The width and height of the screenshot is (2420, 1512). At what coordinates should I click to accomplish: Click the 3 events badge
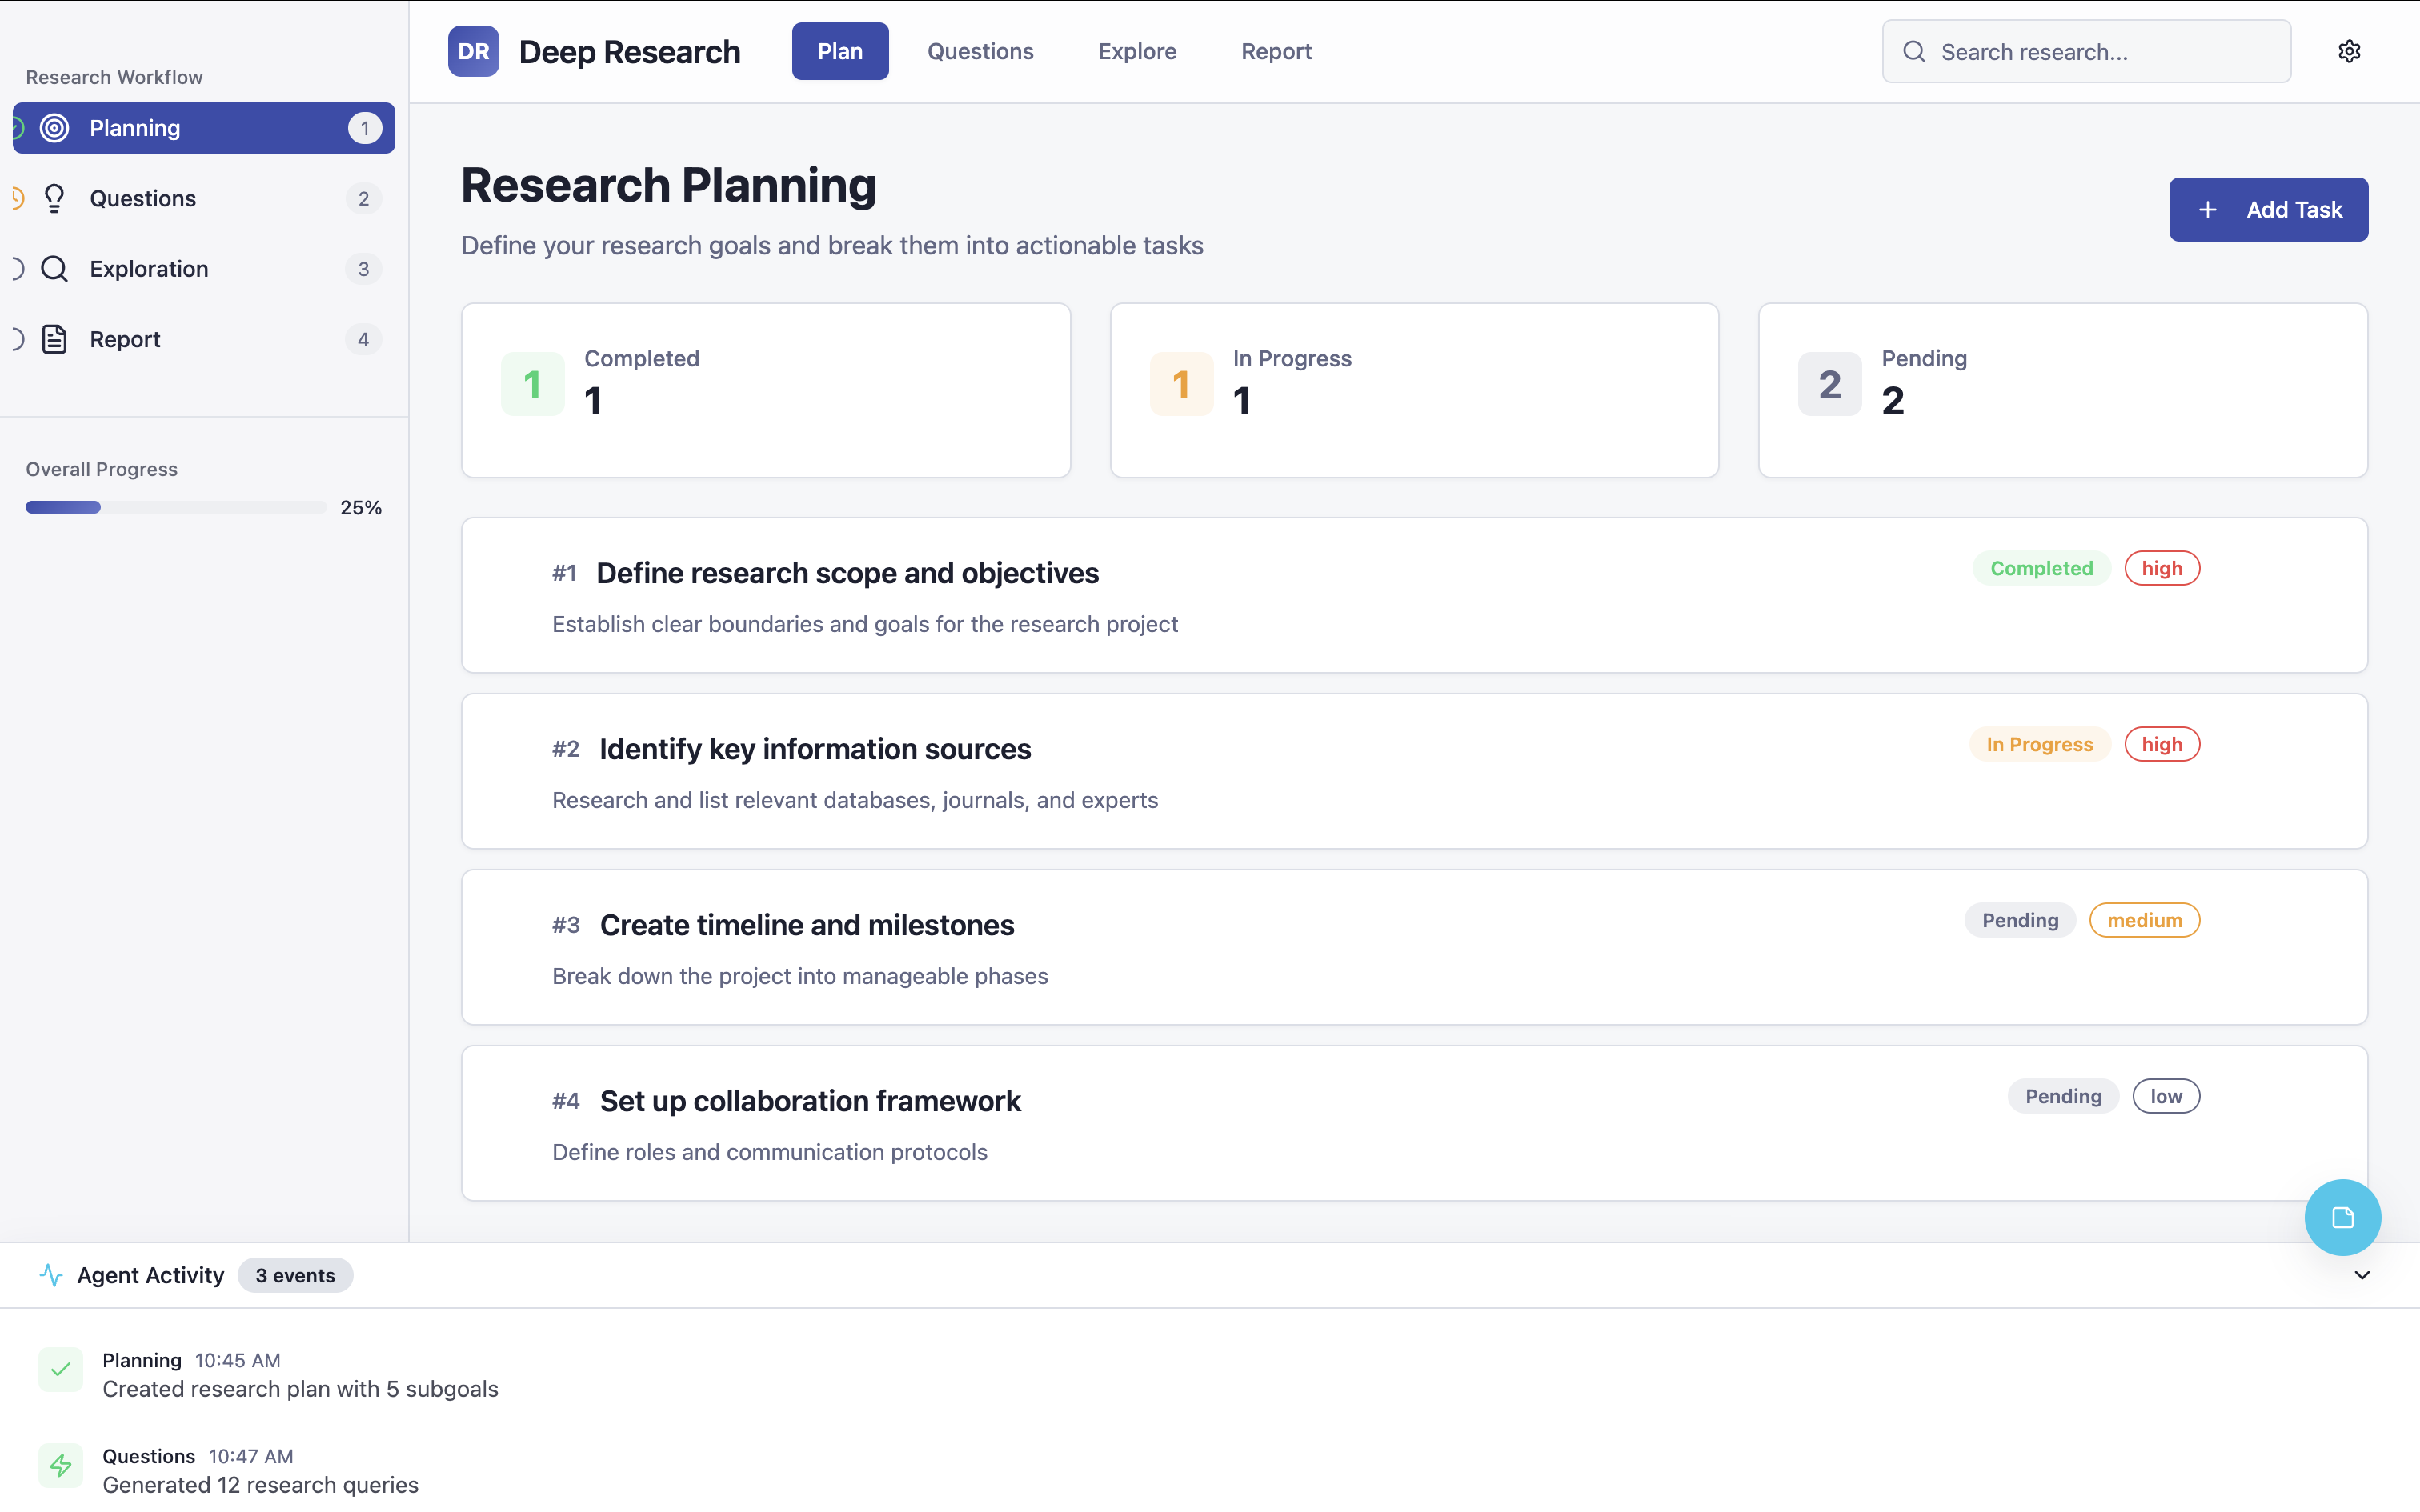[x=295, y=1275]
